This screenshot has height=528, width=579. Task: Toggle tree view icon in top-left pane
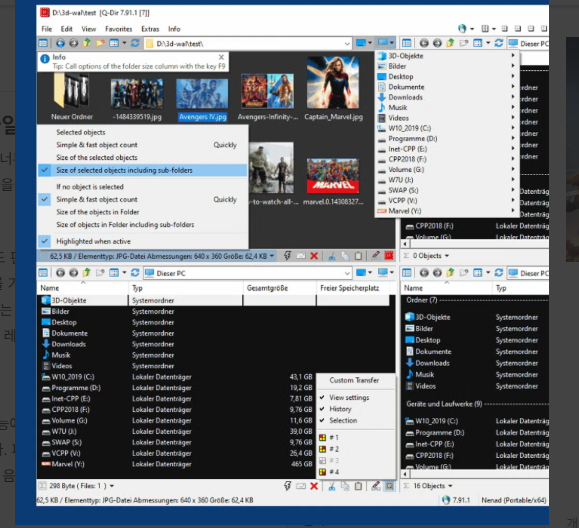click(x=43, y=43)
